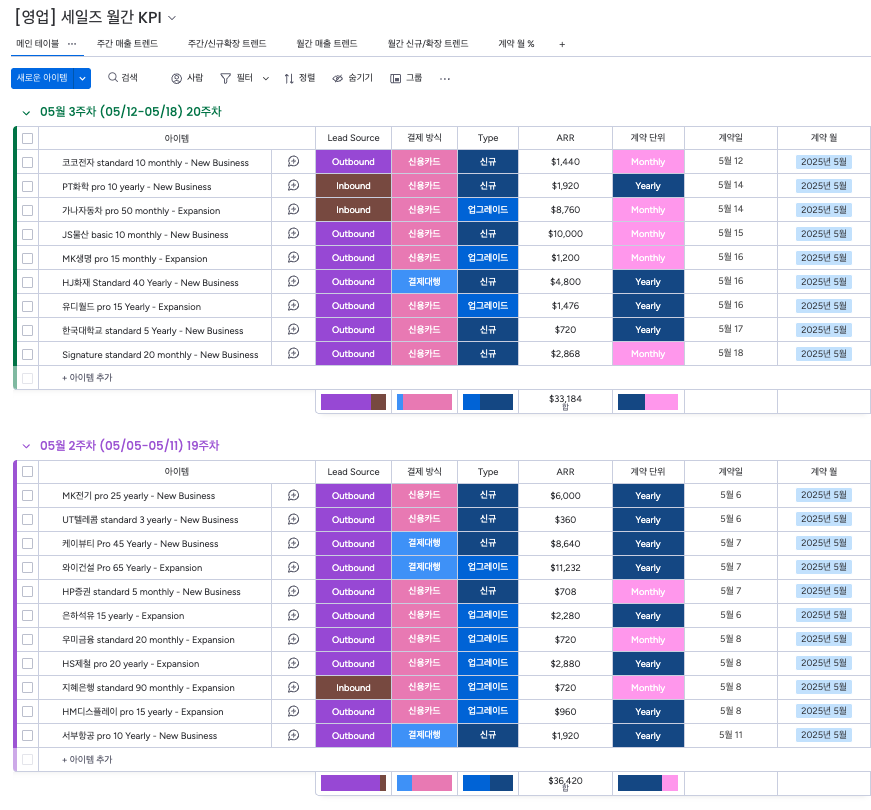Select all items in 05월 3주차 group
Viewport: 871px width, 810px height.
coord(28,138)
